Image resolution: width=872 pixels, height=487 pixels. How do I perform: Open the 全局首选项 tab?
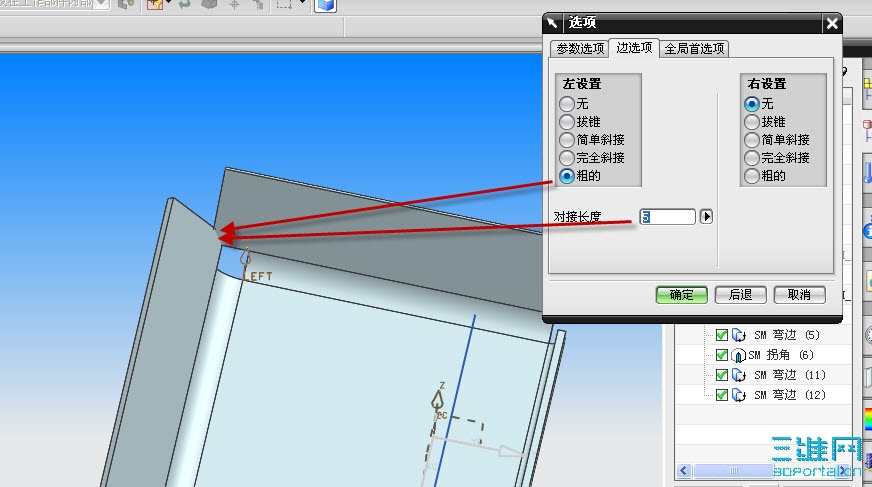click(695, 49)
